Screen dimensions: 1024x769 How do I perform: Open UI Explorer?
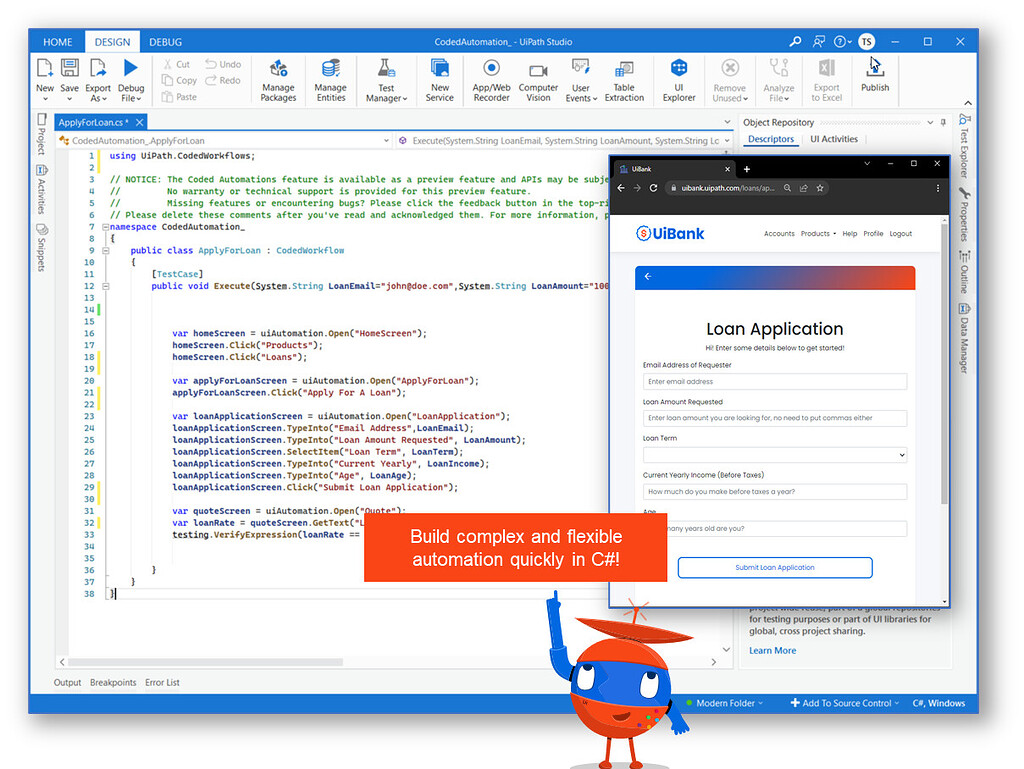[x=679, y=80]
